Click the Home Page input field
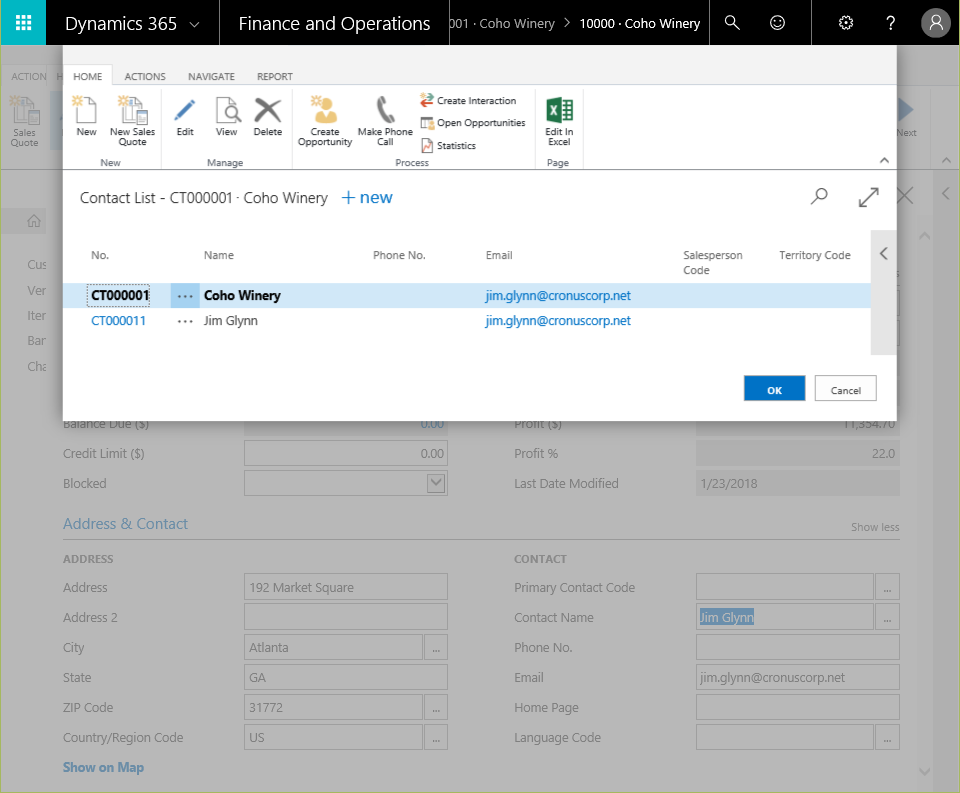 click(797, 707)
